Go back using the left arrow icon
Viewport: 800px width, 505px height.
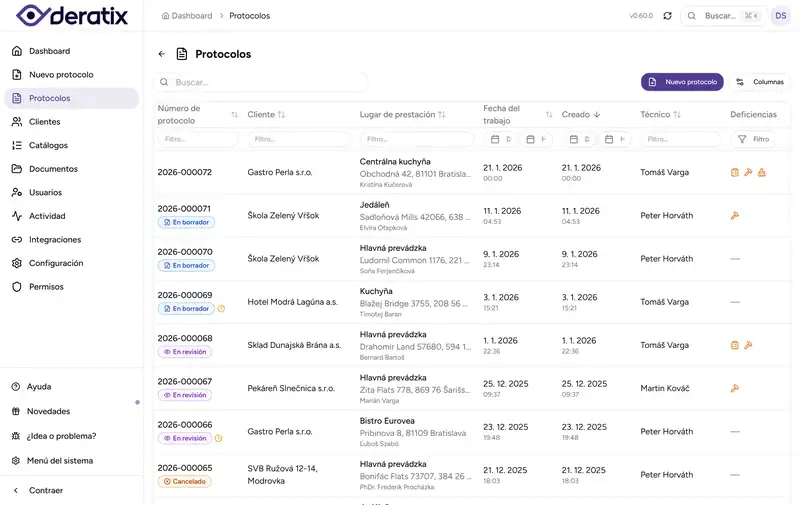[162, 54]
